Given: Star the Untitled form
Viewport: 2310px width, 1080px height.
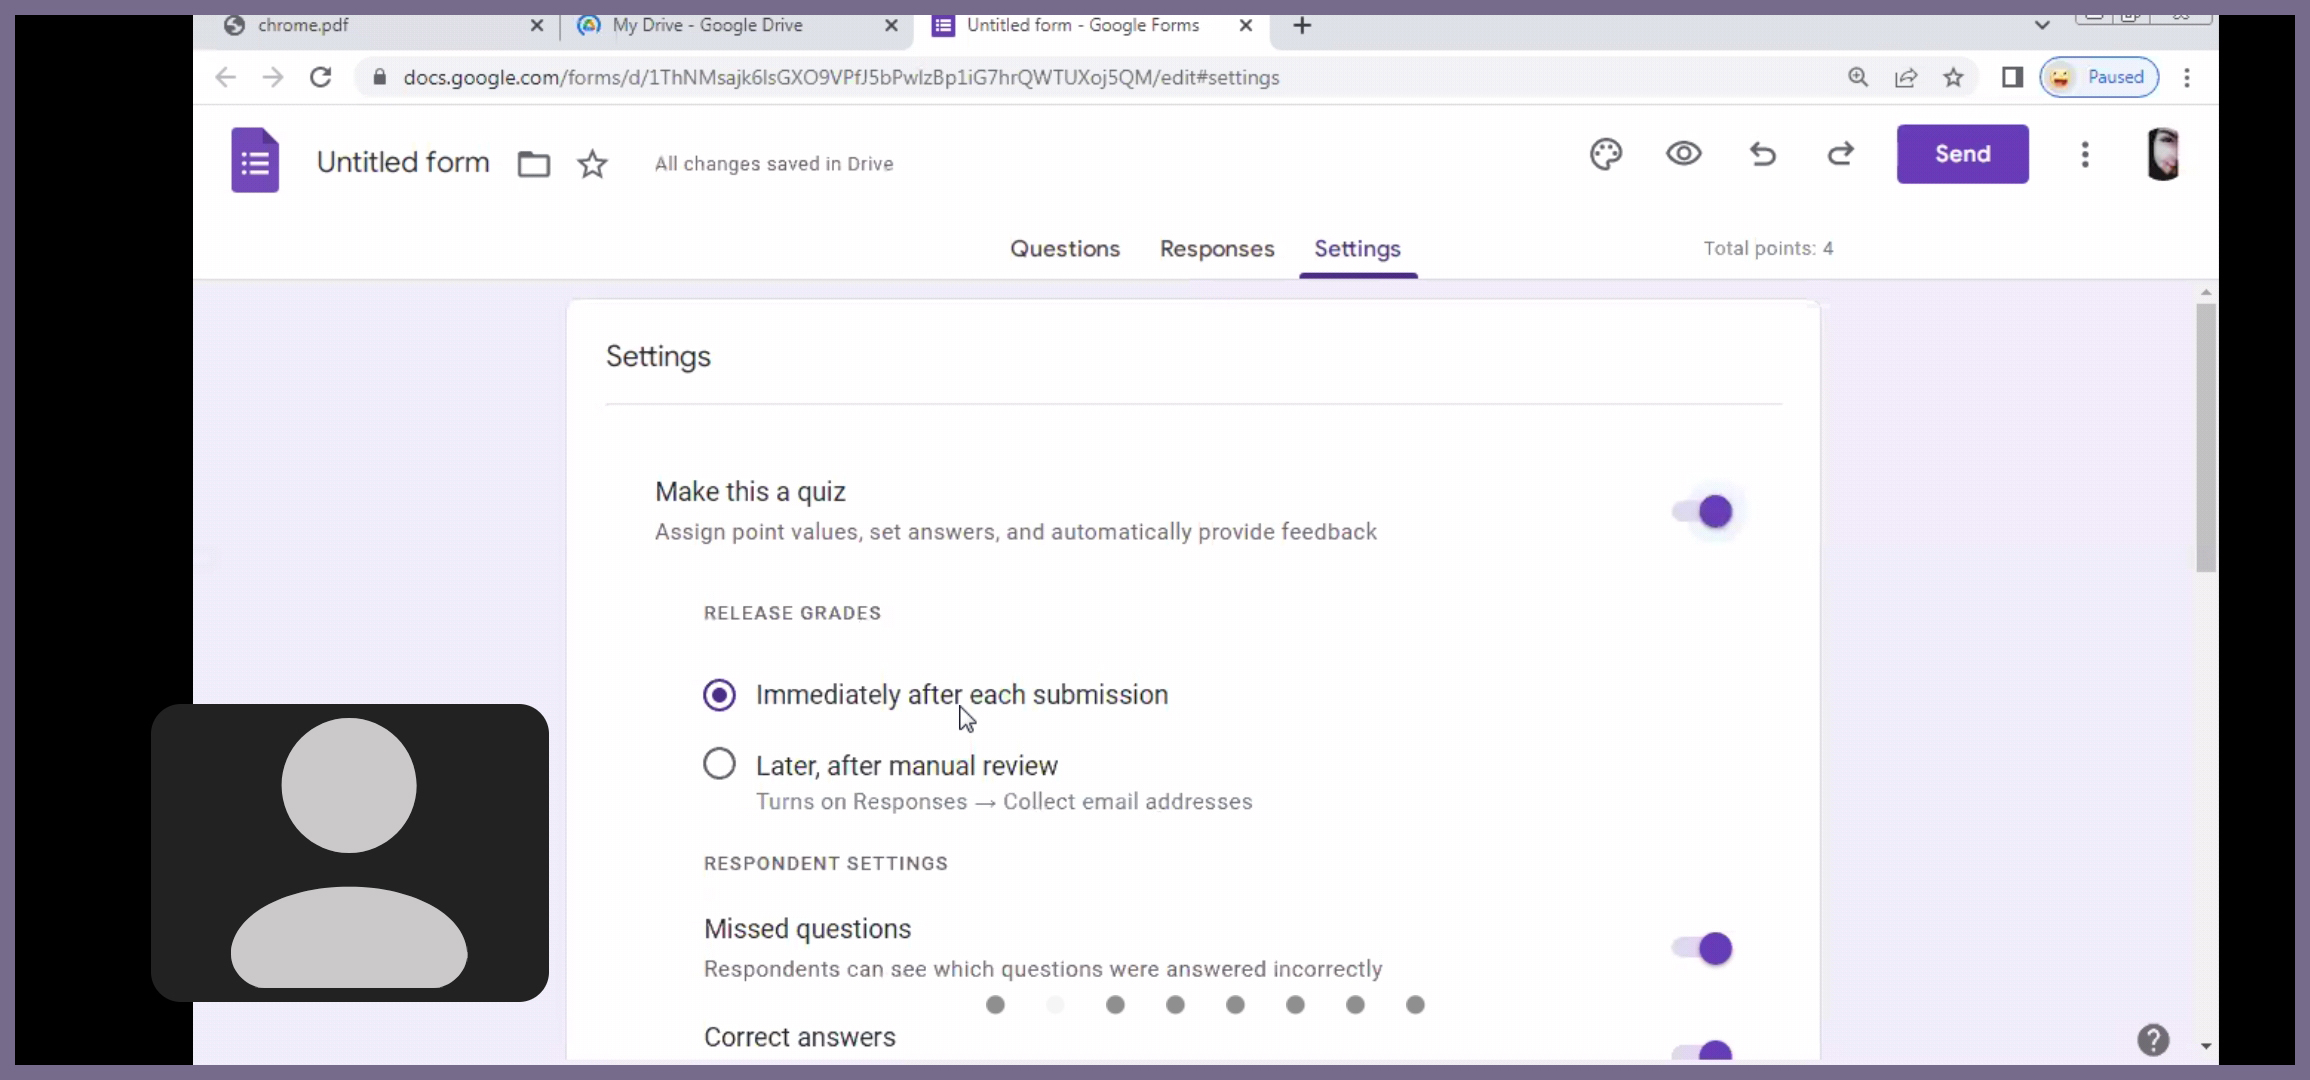Looking at the screenshot, I should 592,163.
